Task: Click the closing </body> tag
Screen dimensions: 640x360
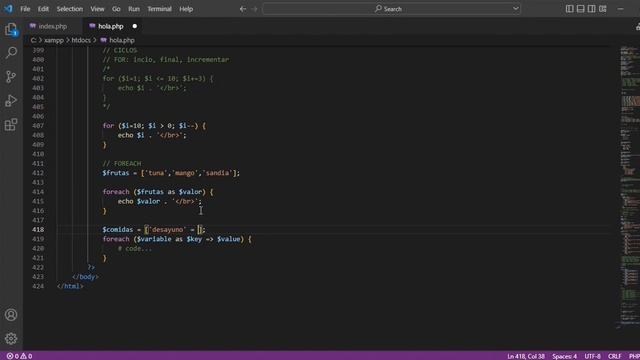Action: pos(85,277)
